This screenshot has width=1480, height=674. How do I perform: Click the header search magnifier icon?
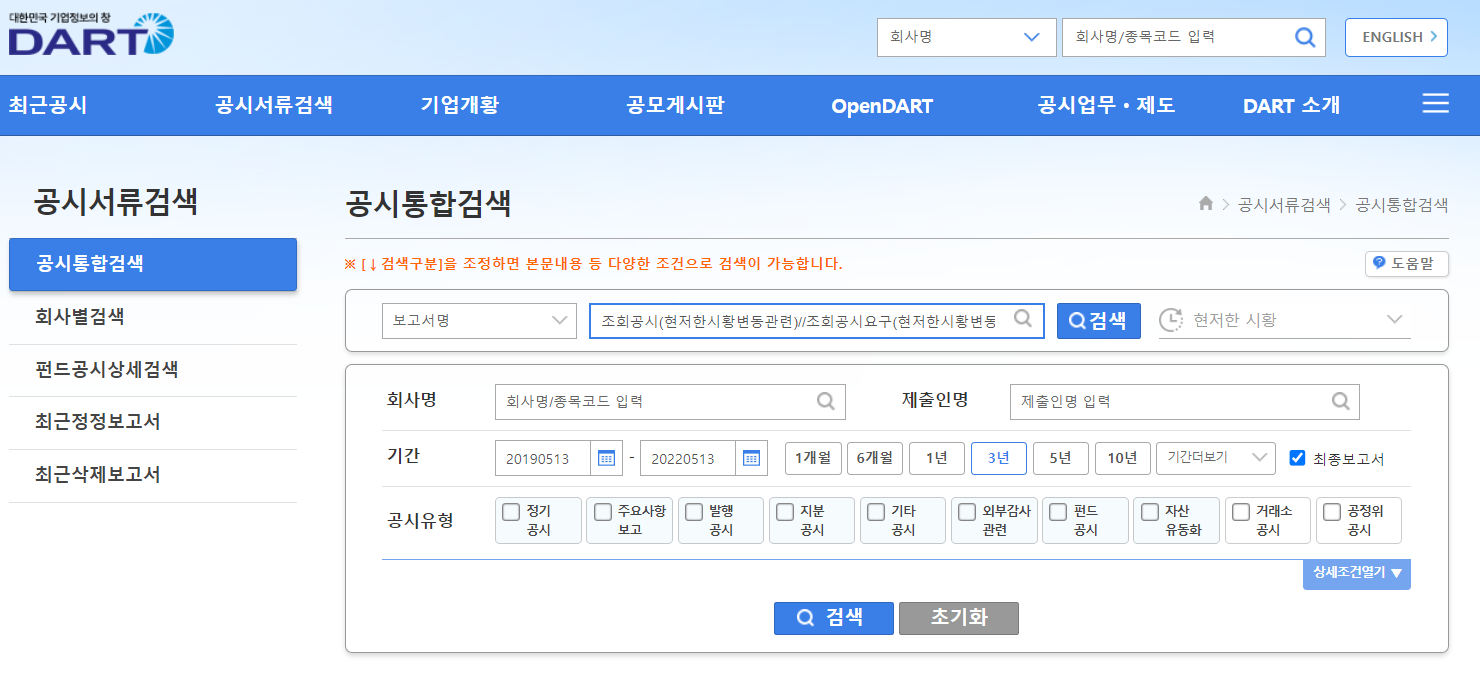(1305, 37)
